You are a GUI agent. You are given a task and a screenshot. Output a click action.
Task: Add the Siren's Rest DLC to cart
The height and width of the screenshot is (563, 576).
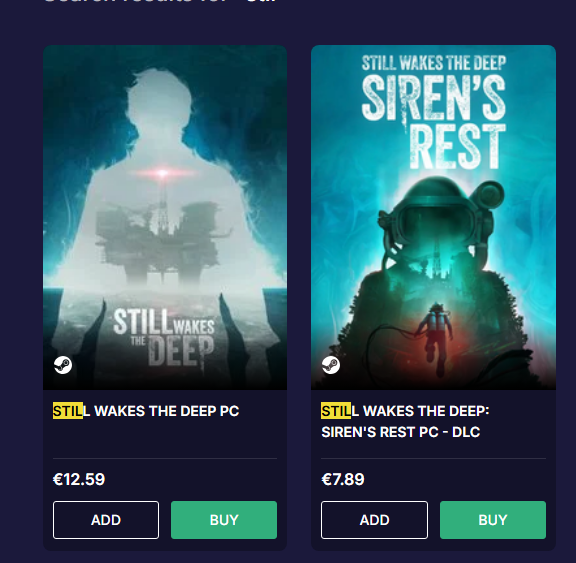(374, 520)
